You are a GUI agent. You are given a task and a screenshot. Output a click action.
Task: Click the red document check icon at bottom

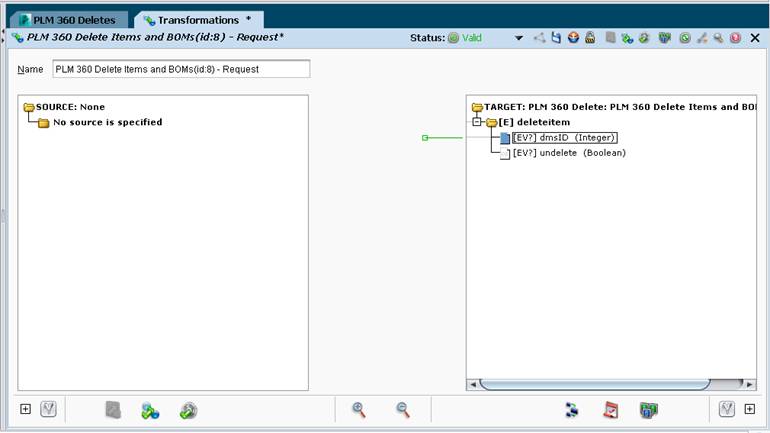pos(610,410)
